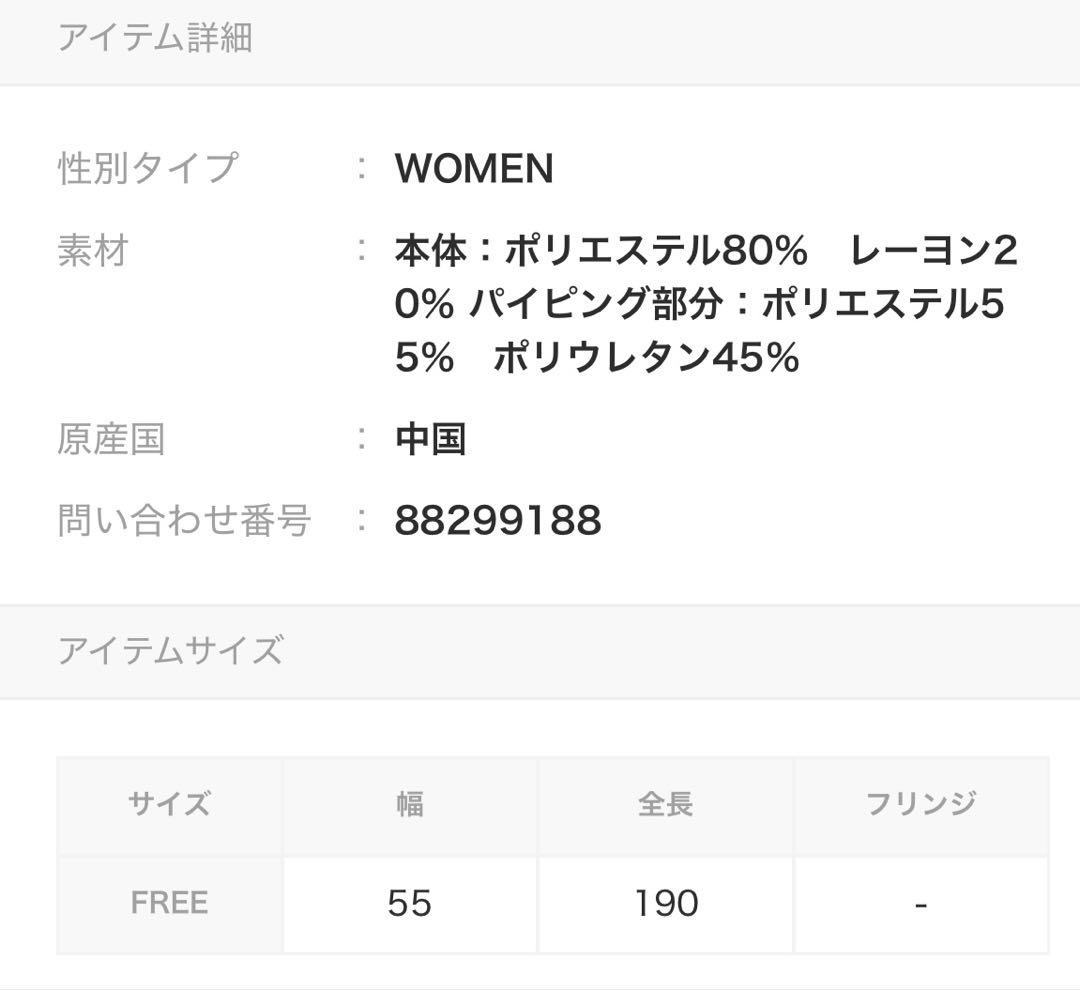Click the 中国 country value
The height and width of the screenshot is (990, 1080).
[431, 439]
